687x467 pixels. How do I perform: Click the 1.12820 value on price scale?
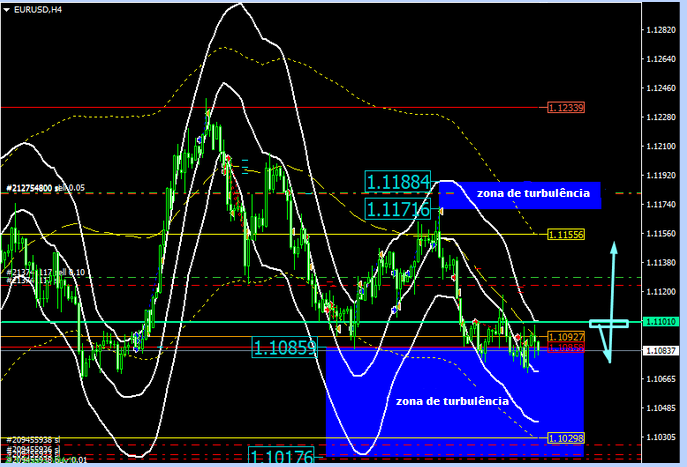pos(660,31)
